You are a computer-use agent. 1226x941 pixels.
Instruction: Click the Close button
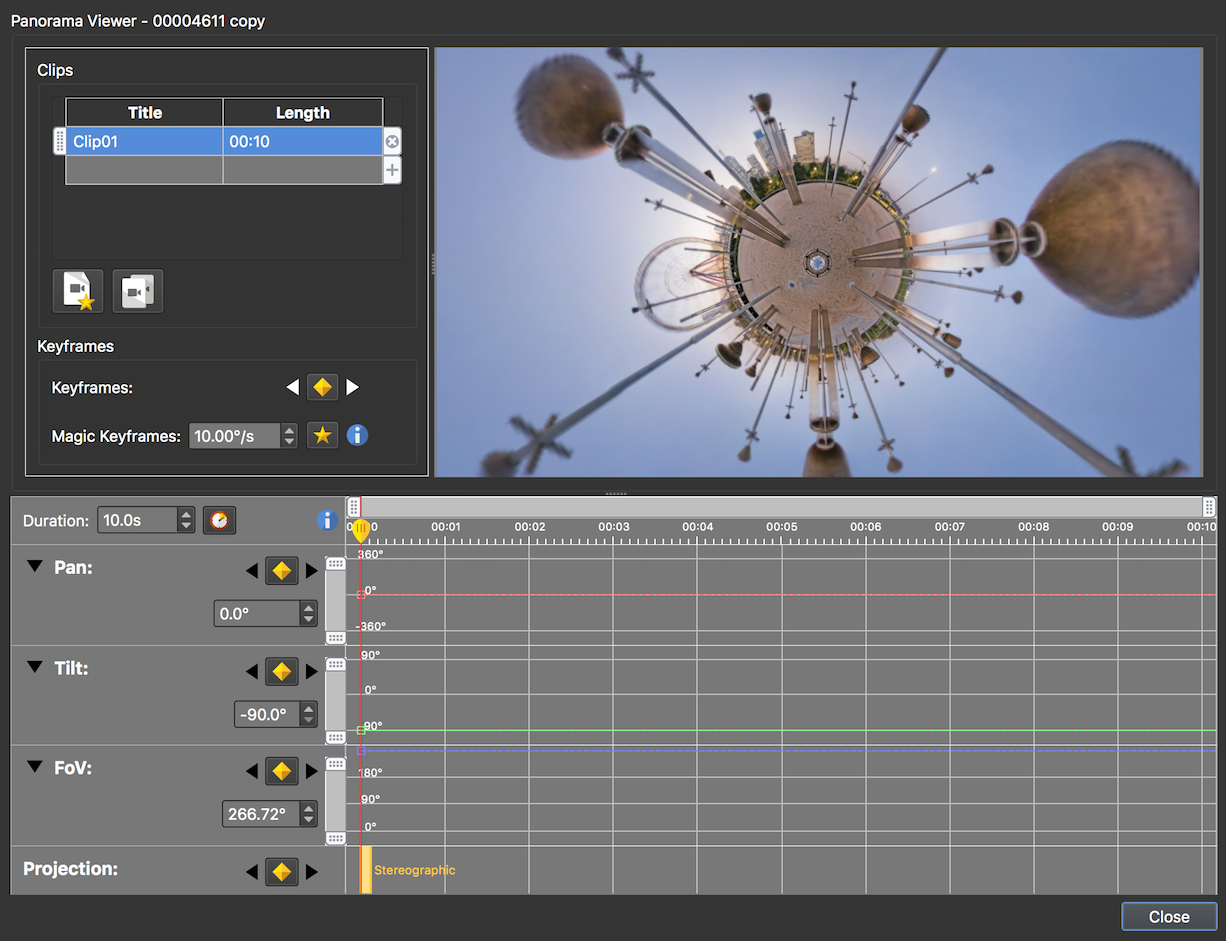pyautogui.click(x=1169, y=917)
